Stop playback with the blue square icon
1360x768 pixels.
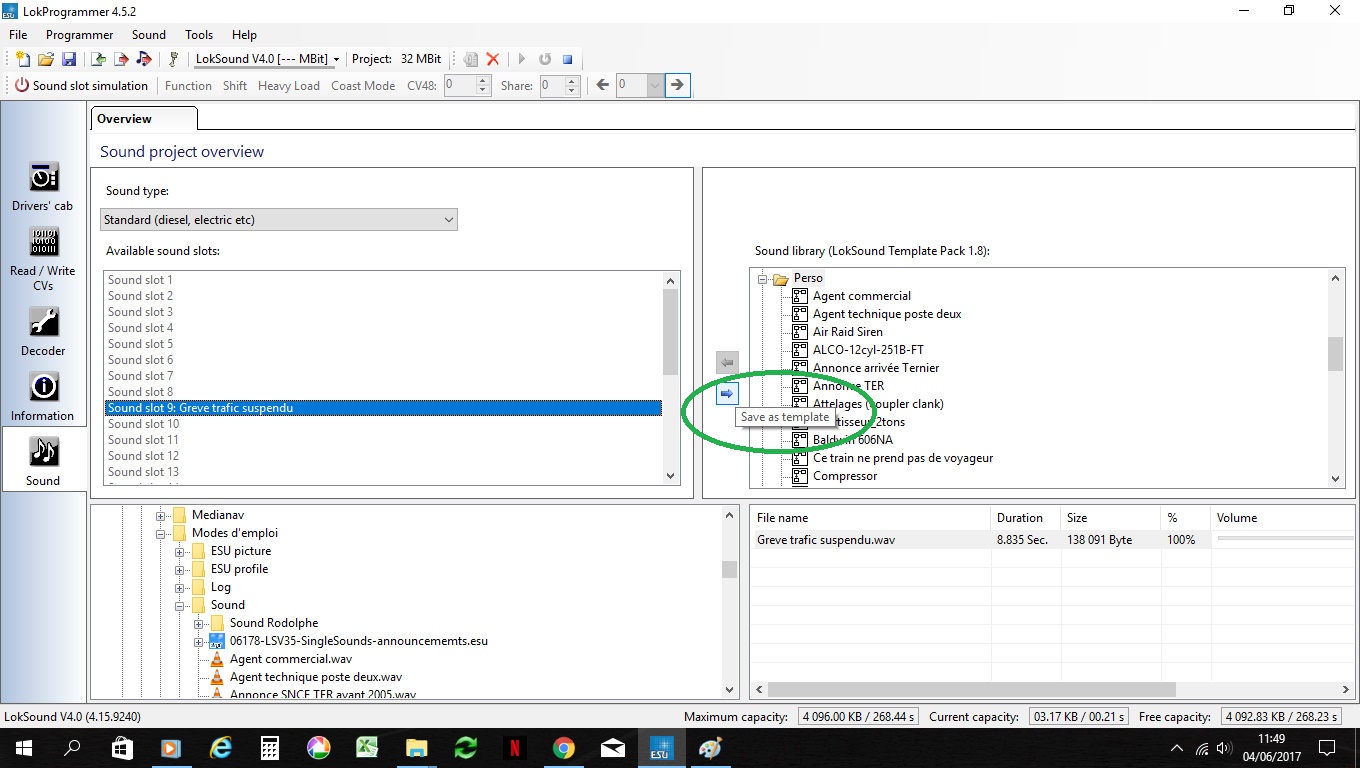pos(567,60)
